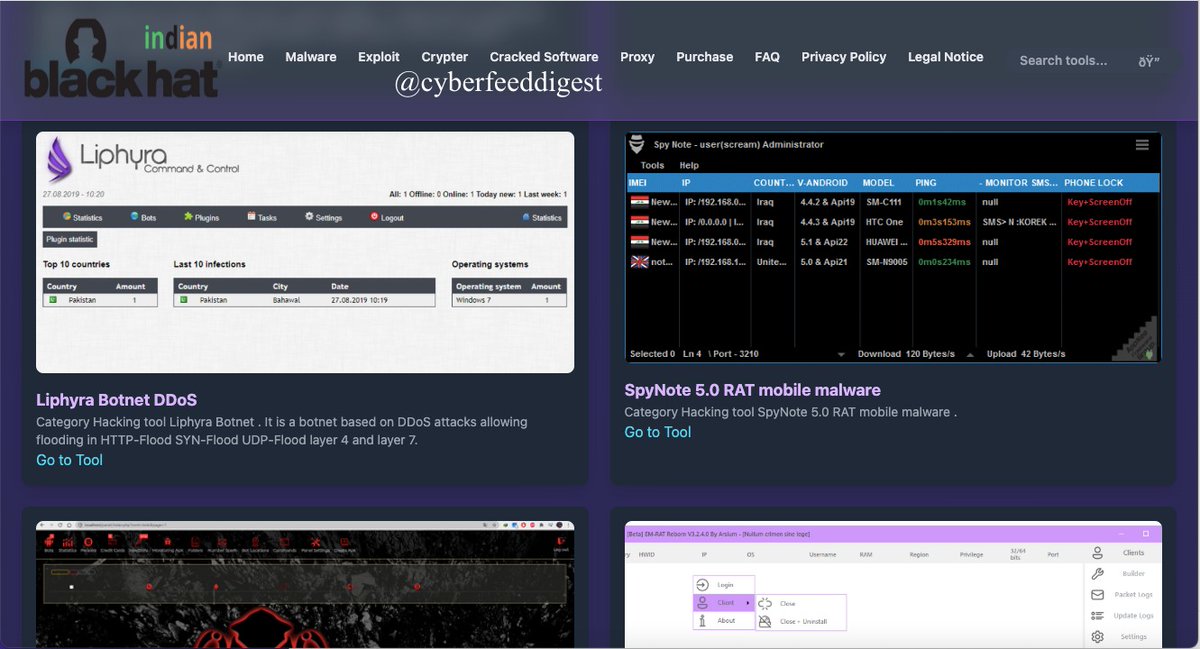Open the Exploit nav item
The image size is (1200, 649).
[379, 57]
